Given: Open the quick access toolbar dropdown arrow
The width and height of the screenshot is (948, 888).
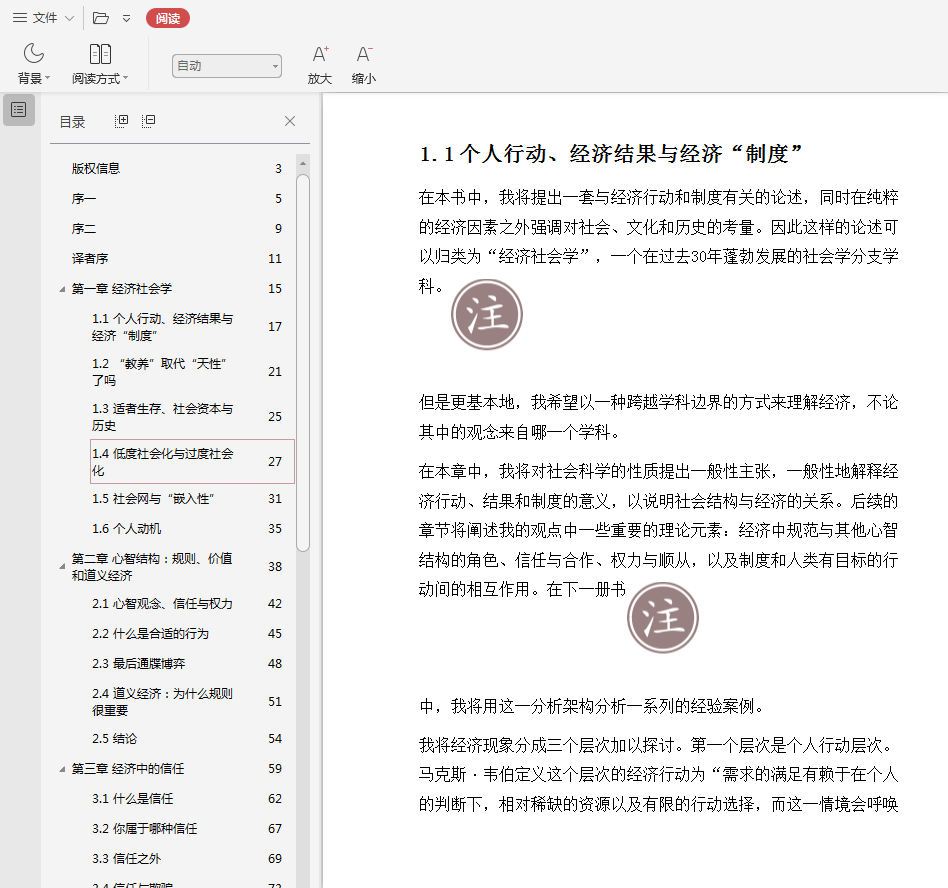Looking at the screenshot, I should (126, 18).
